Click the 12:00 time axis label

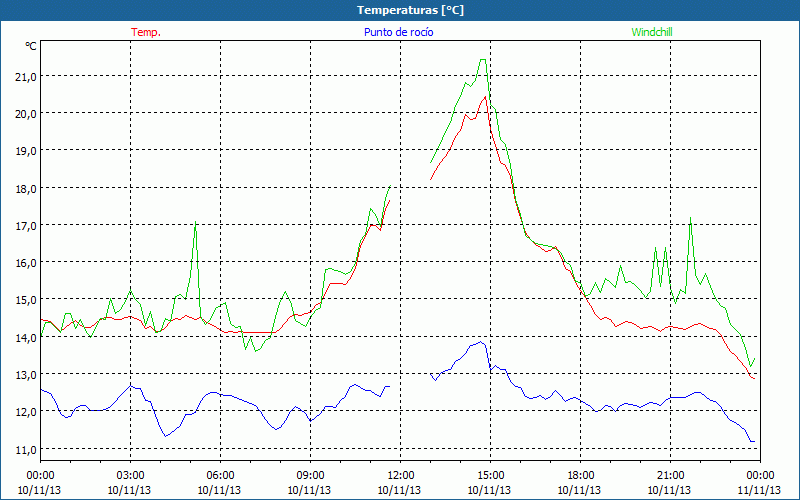[401, 476]
